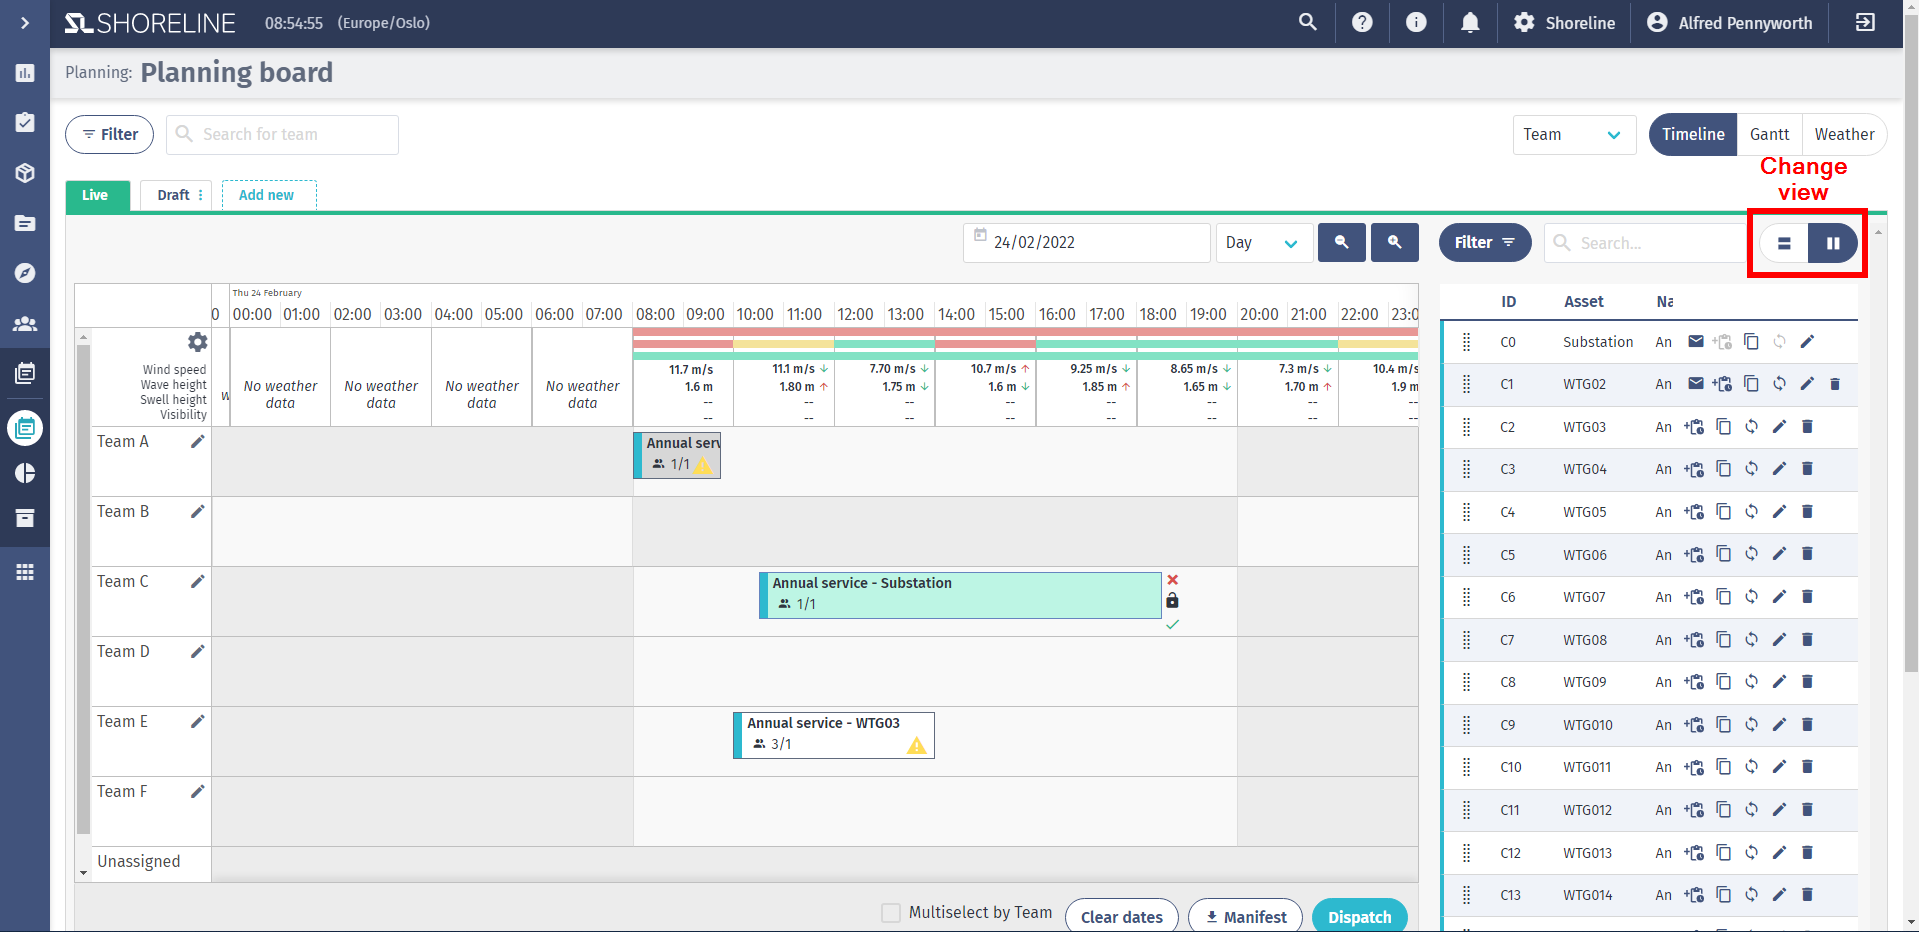The height and width of the screenshot is (932, 1919).
Task: Click the first zoom magnifier button
Action: point(1342,243)
